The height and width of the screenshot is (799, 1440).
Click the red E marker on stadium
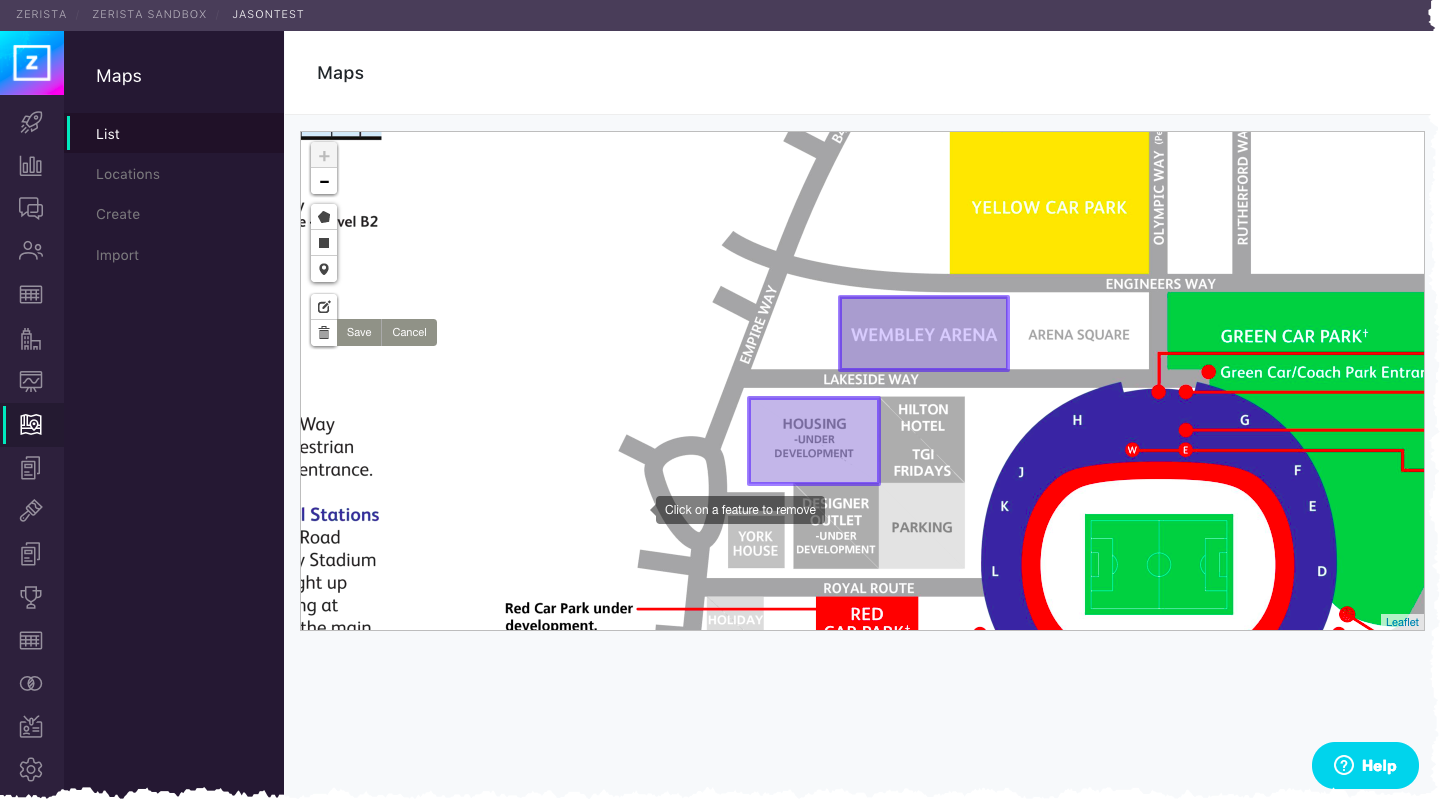click(x=1185, y=450)
